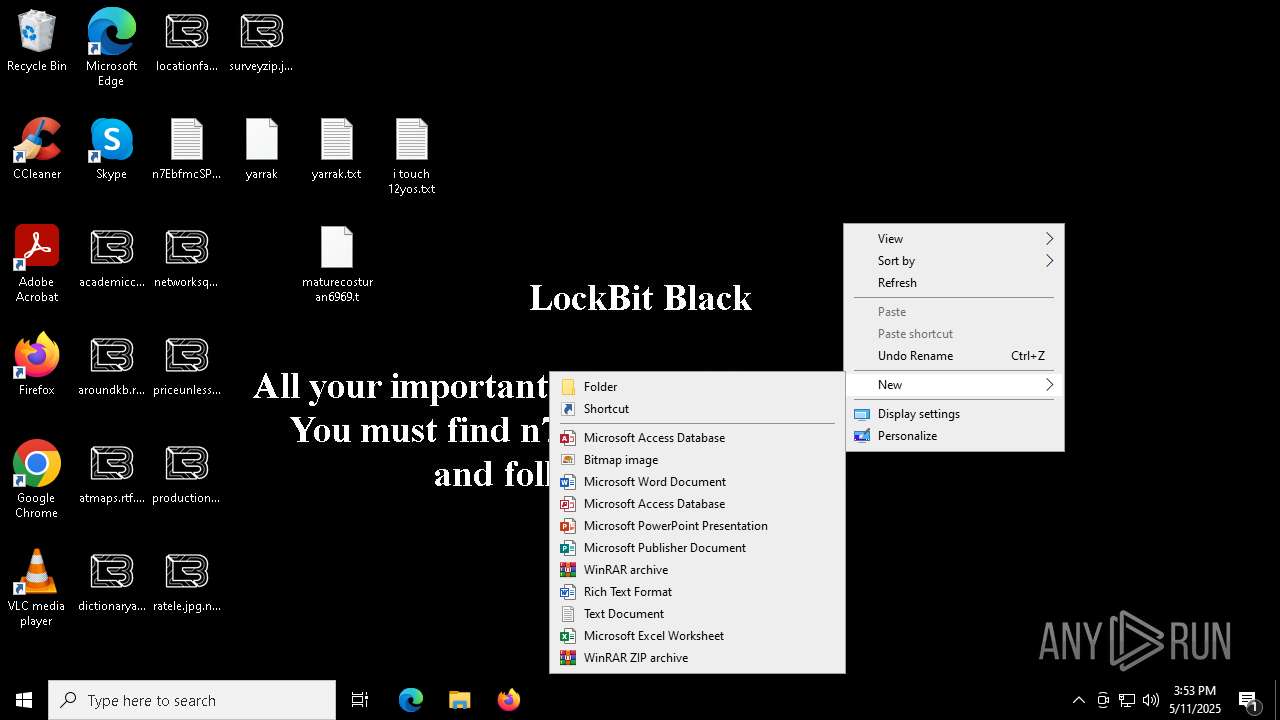
Task: Select the surveyzip.j... encrypted file icon
Action: click(x=261, y=41)
